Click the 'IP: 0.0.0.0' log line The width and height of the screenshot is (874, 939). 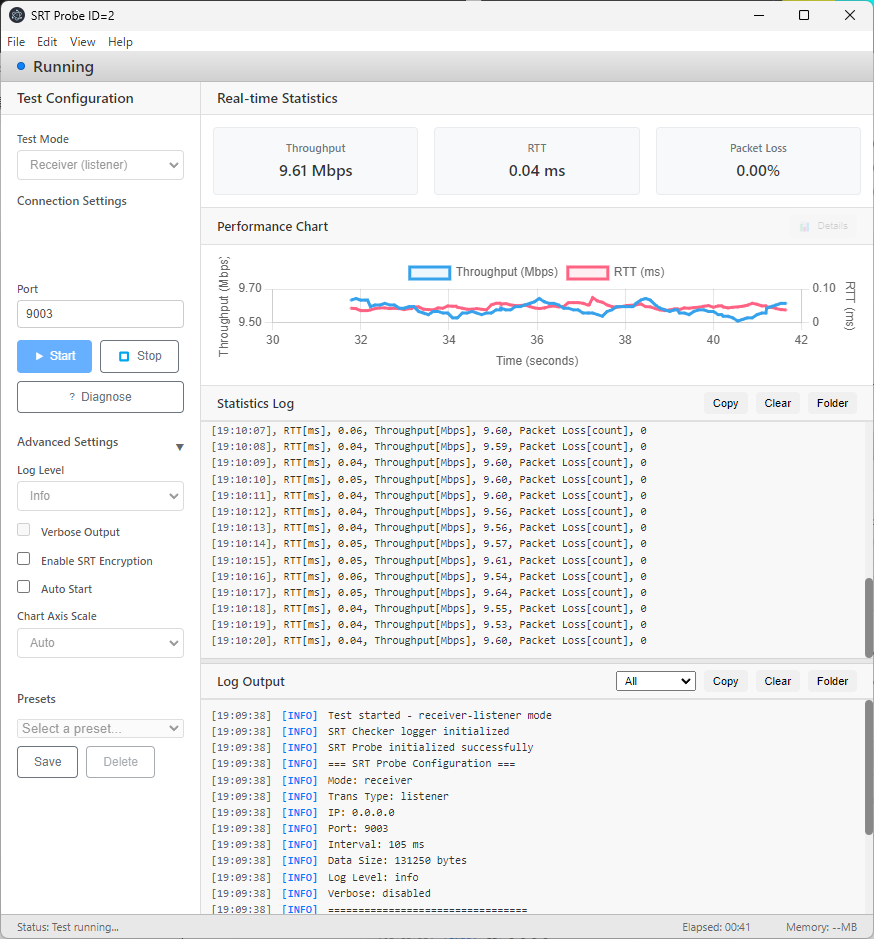pos(303,813)
